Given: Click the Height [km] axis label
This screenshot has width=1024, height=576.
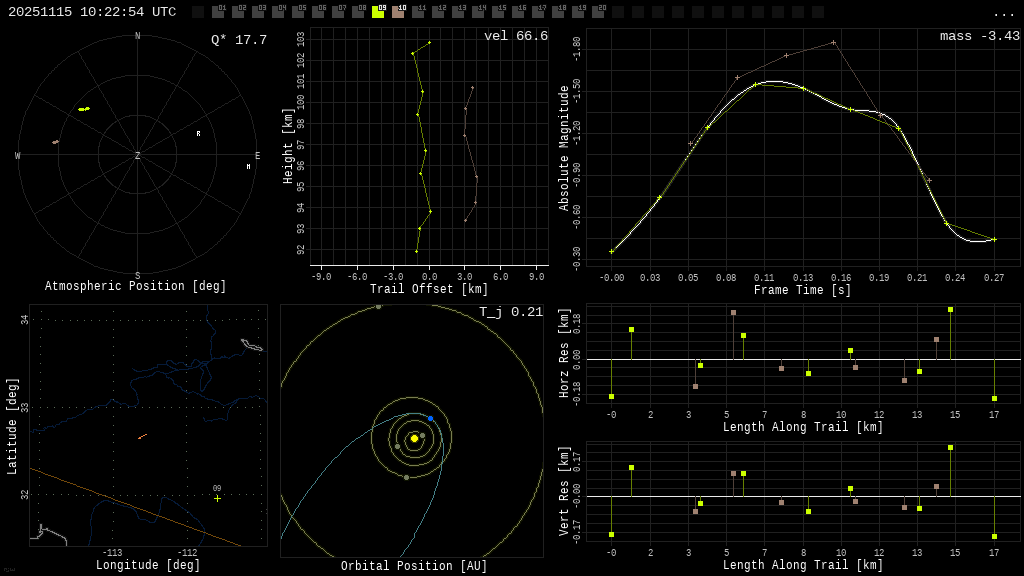Looking at the screenshot, I should tap(288, 146).
